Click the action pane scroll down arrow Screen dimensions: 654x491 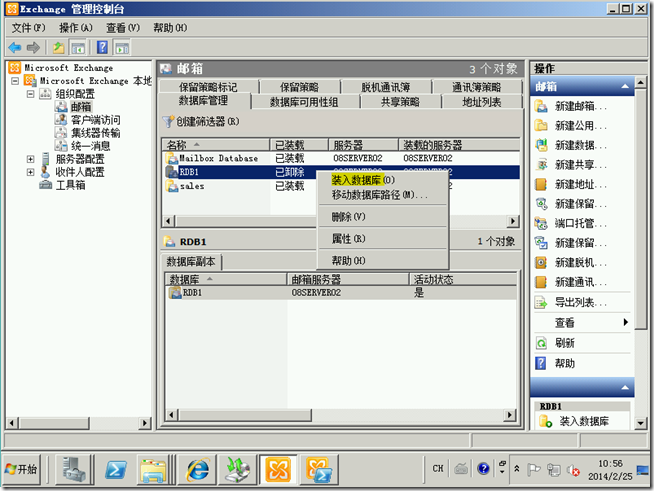(641, 423)
